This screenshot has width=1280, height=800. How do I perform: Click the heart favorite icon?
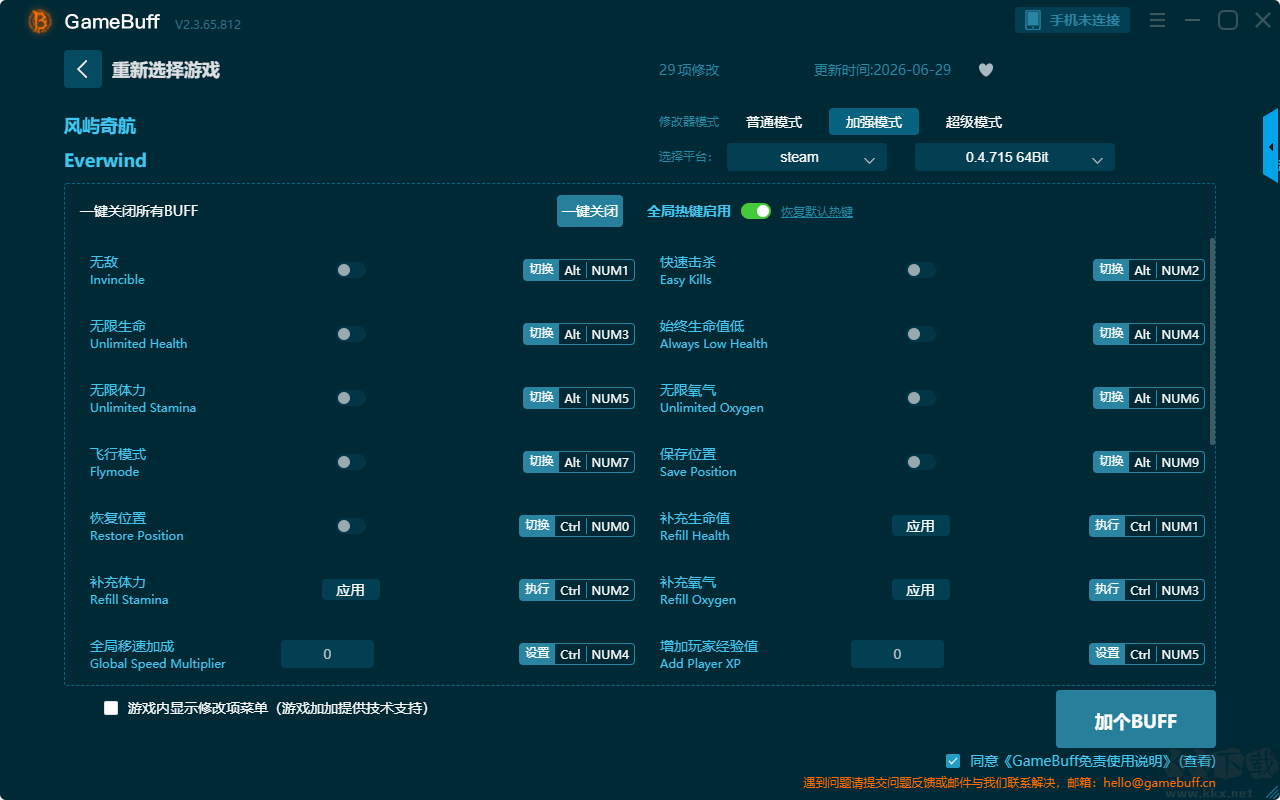[x=985, y=70]
